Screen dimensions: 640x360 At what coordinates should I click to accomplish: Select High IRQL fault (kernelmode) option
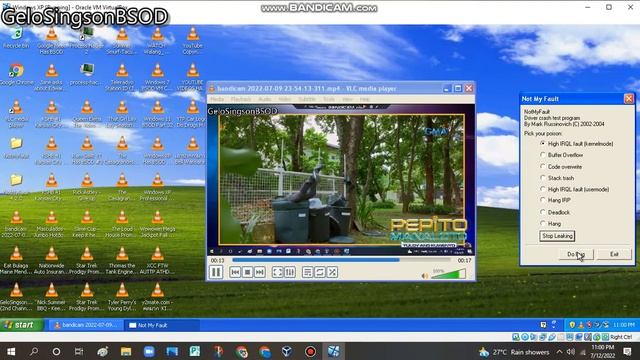click(576, 144)
